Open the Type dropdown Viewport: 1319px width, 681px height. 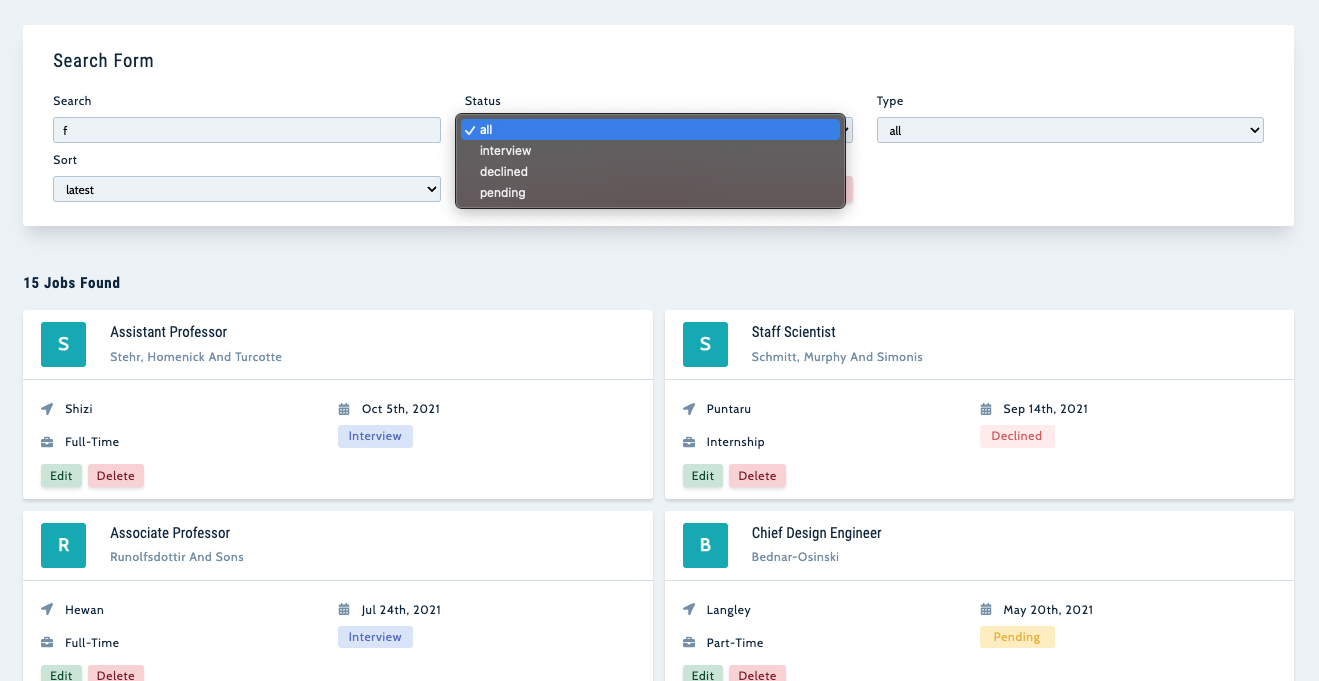pyautogui.click(x=1069, y=131)
